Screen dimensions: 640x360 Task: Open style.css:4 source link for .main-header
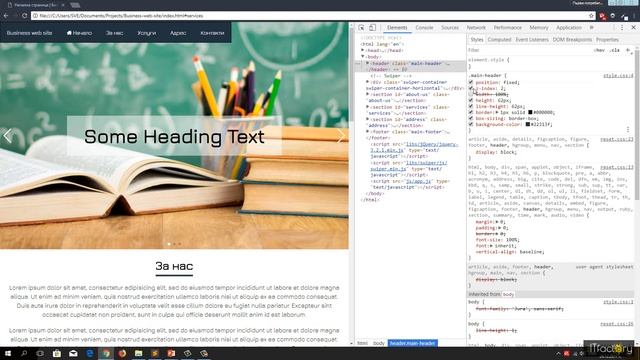click(618, 76)
